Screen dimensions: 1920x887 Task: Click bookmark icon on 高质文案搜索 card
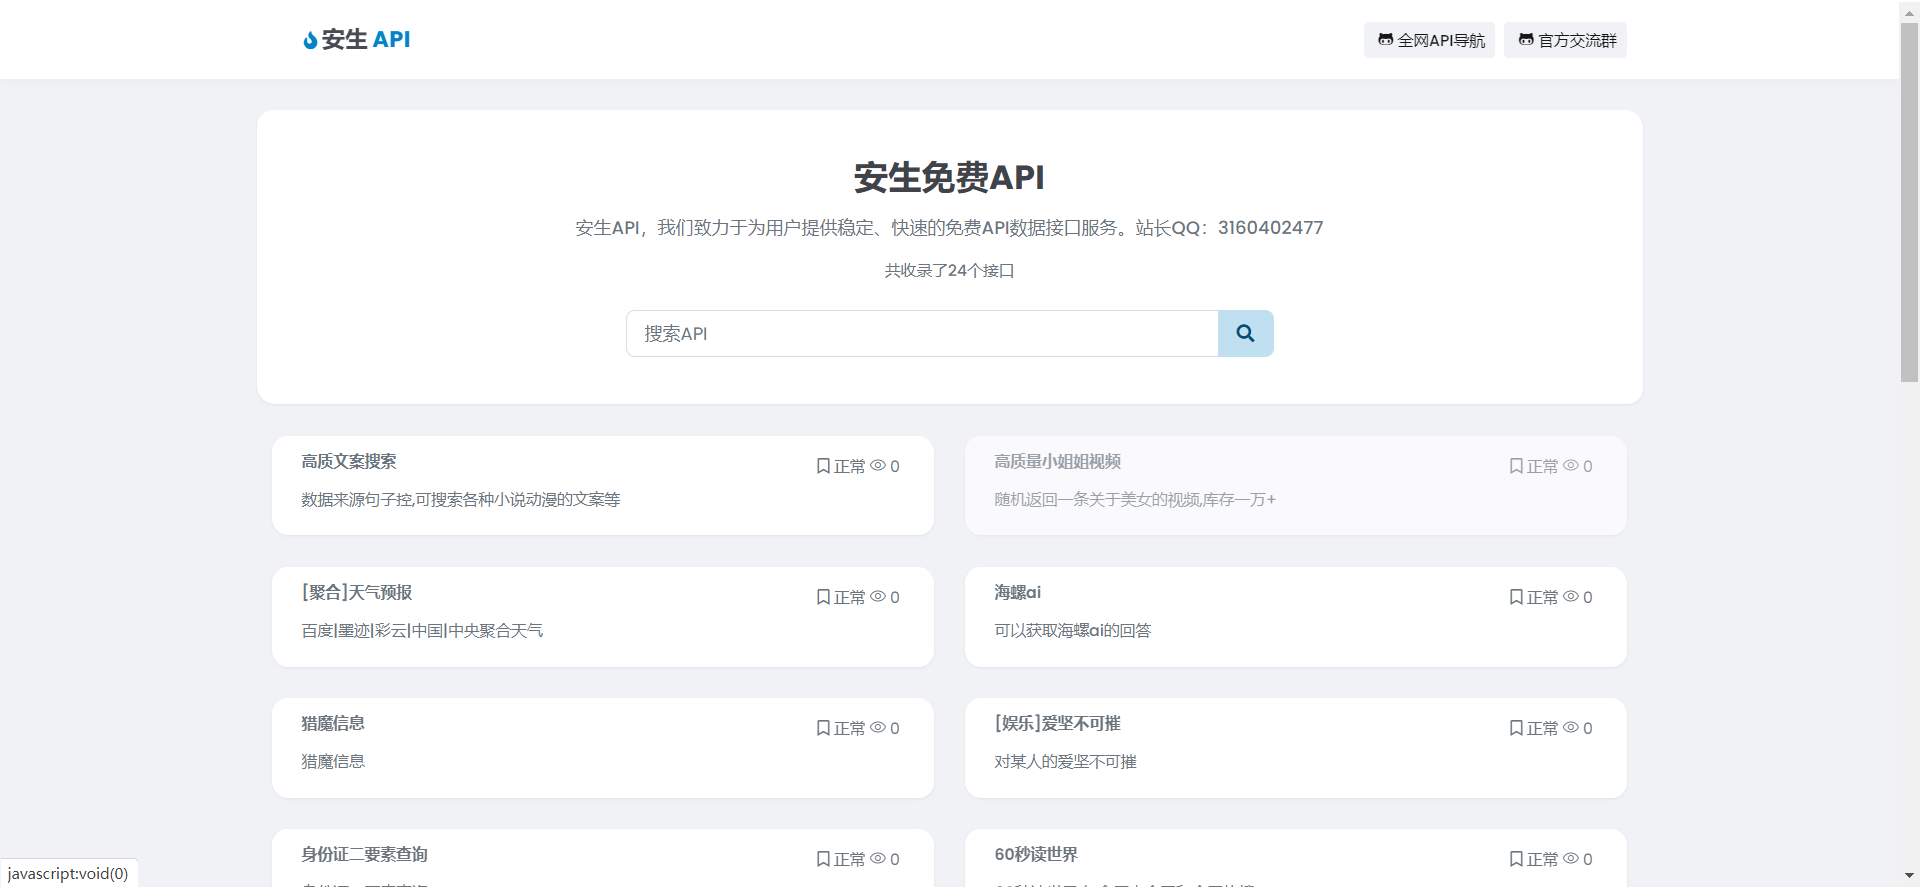[x=823, y=466]
